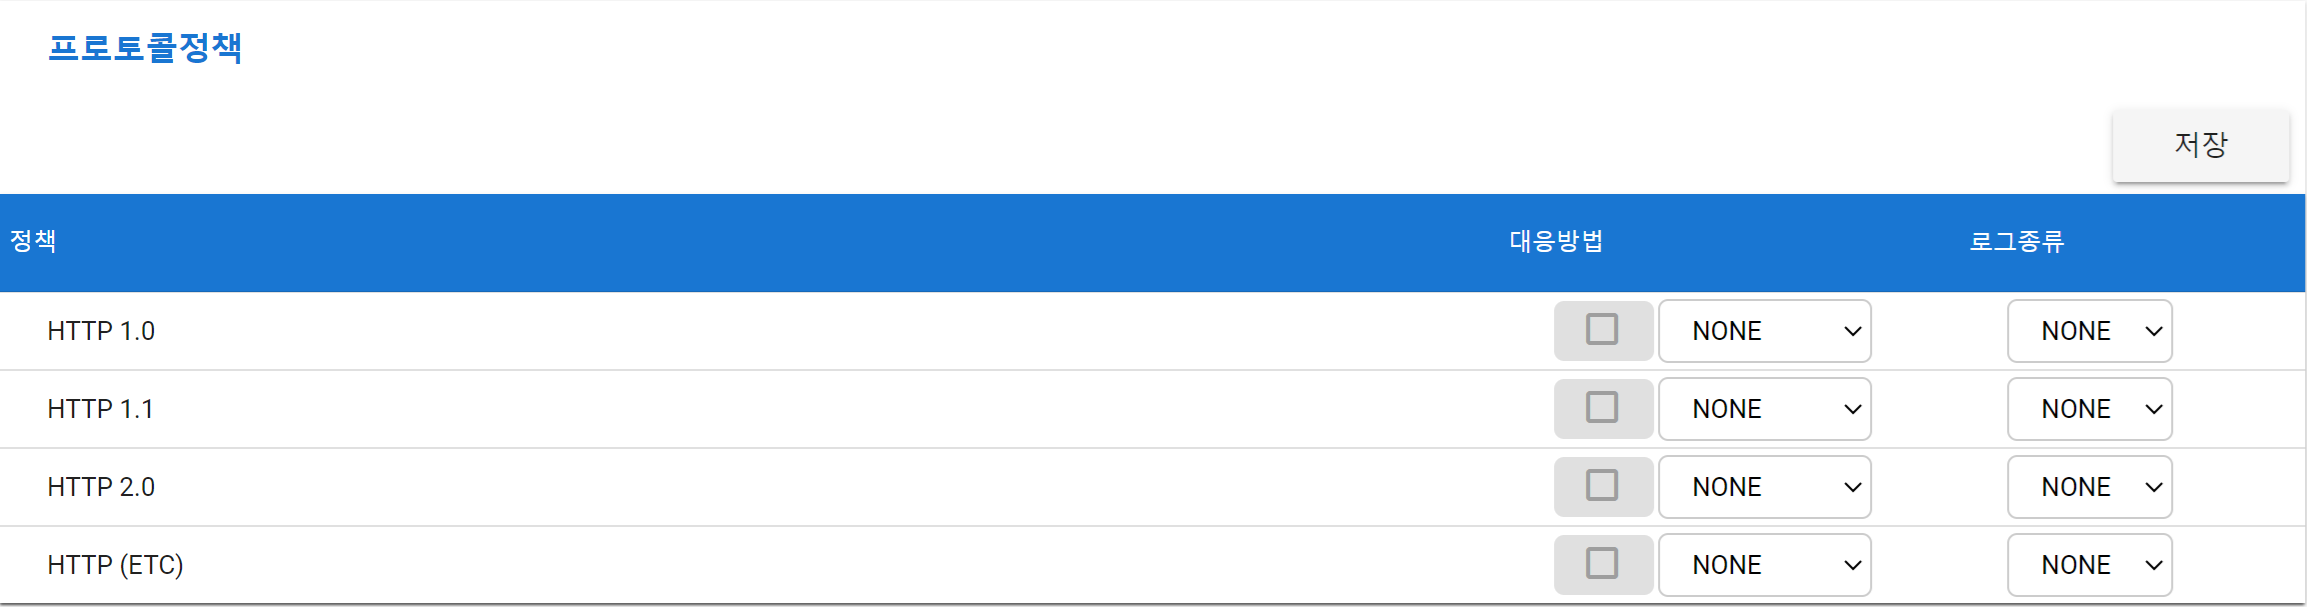
Task: Click the 저장 save button
Action: (x=2200, y=145)
